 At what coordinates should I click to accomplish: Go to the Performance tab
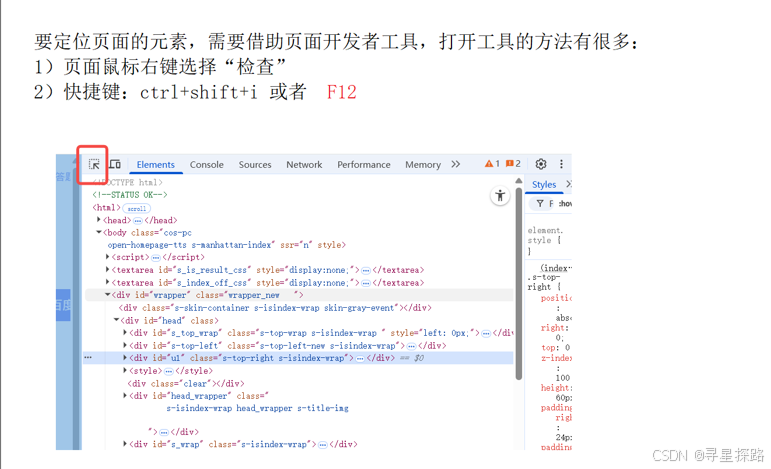coord(363,165)
